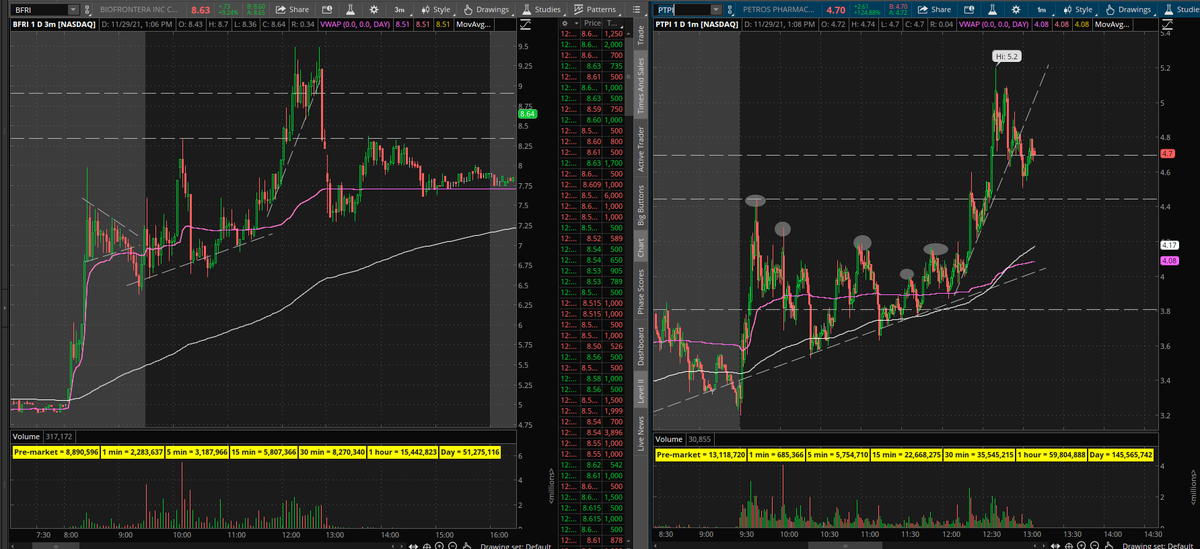
Task: Share the PTPI chart
Action: click(x=934, y=9)
